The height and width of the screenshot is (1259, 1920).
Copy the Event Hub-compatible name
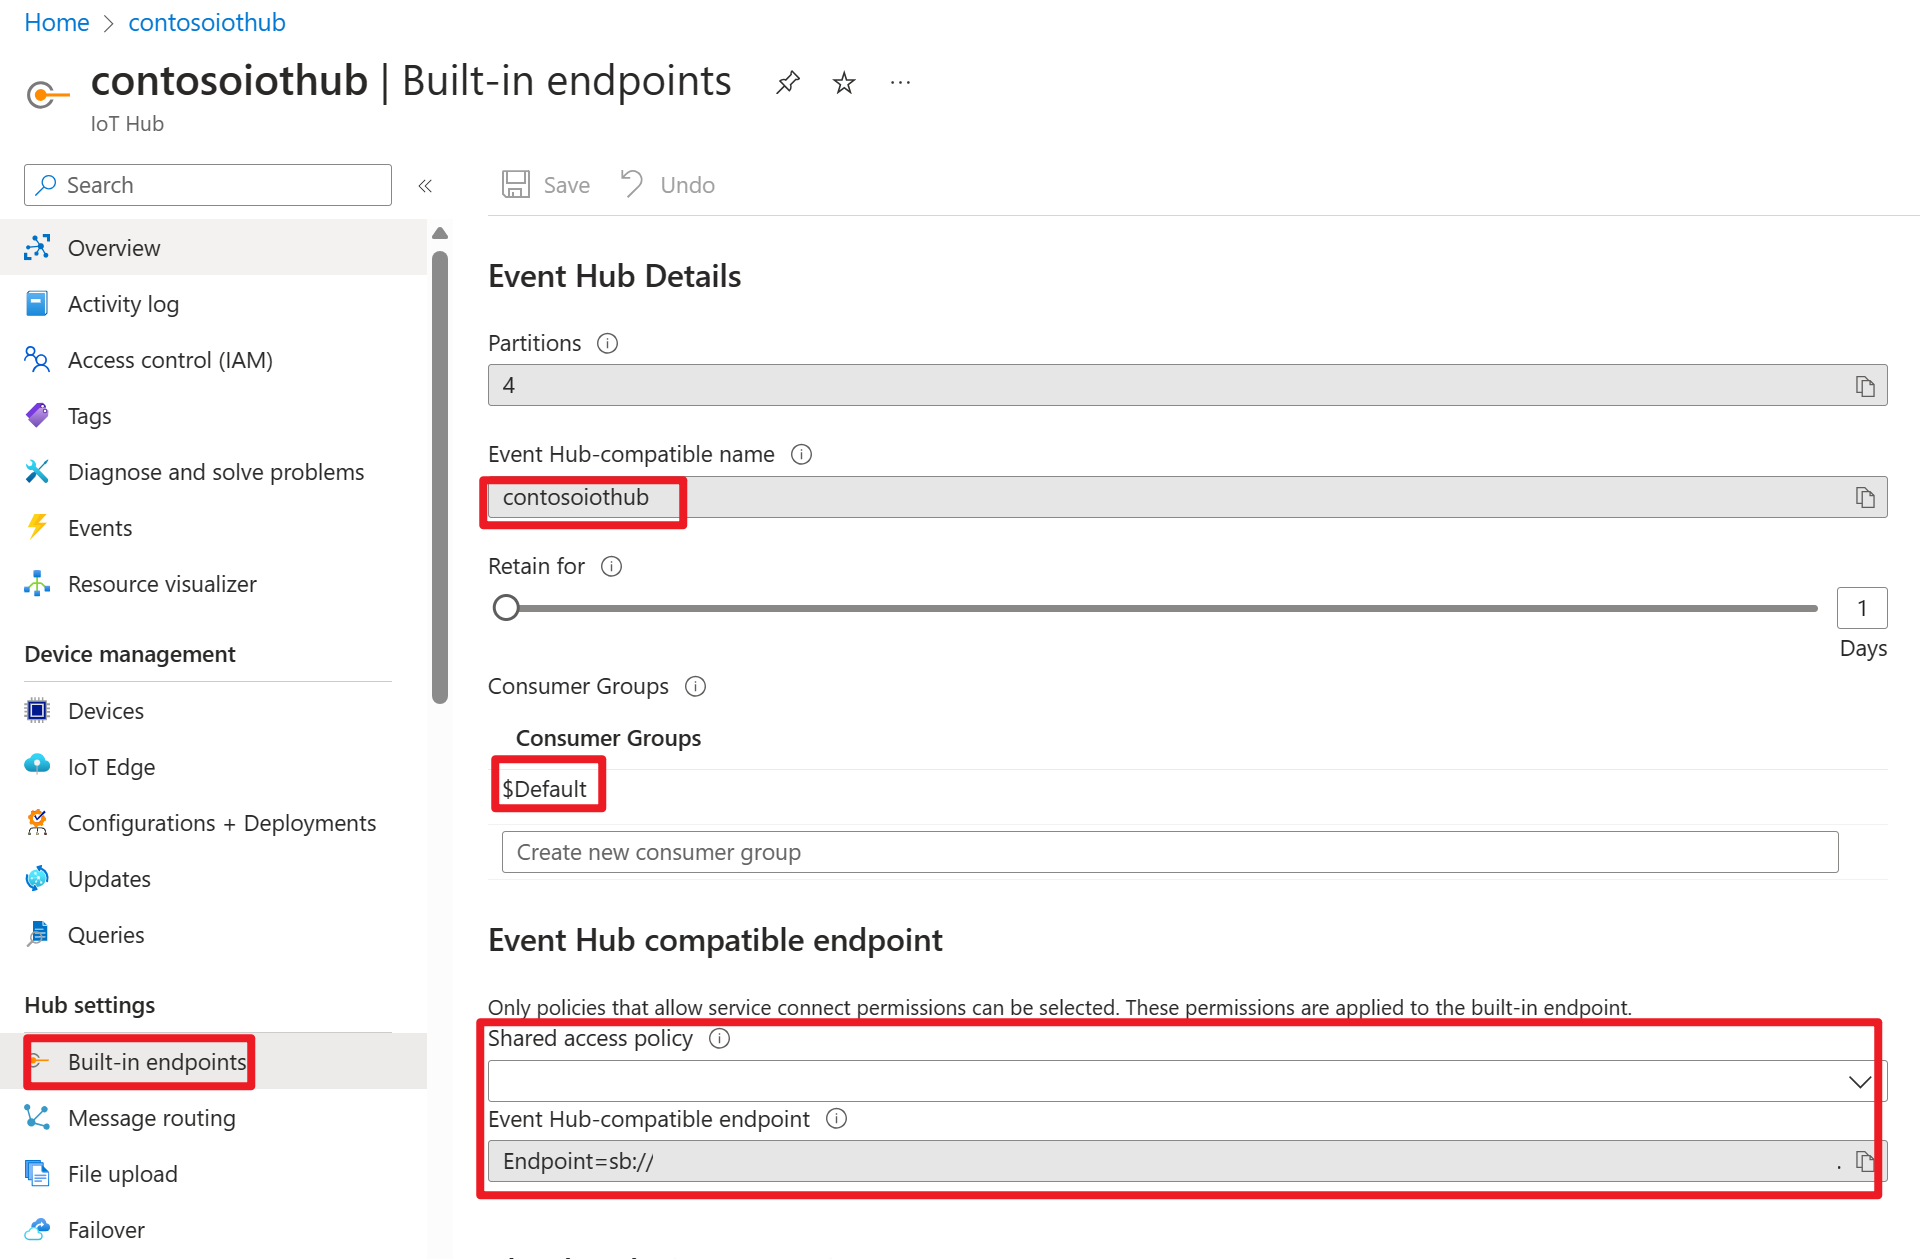click(x=1865, y=497)
